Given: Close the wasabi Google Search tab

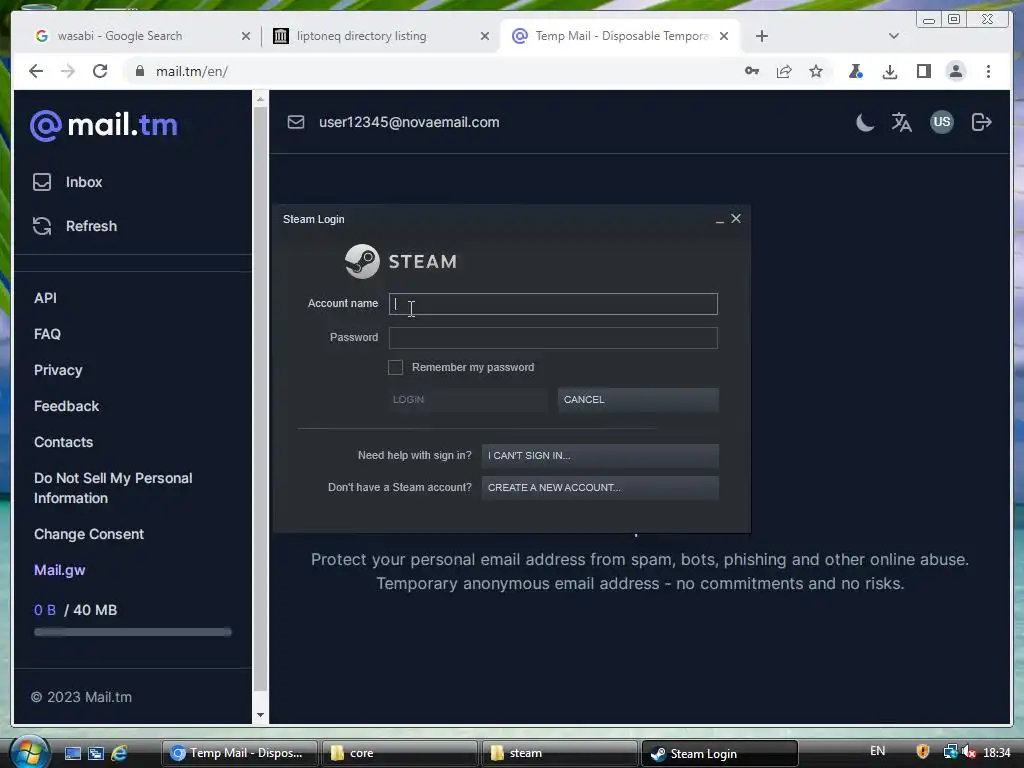Looking at the screenshot, I should (246, 36).
